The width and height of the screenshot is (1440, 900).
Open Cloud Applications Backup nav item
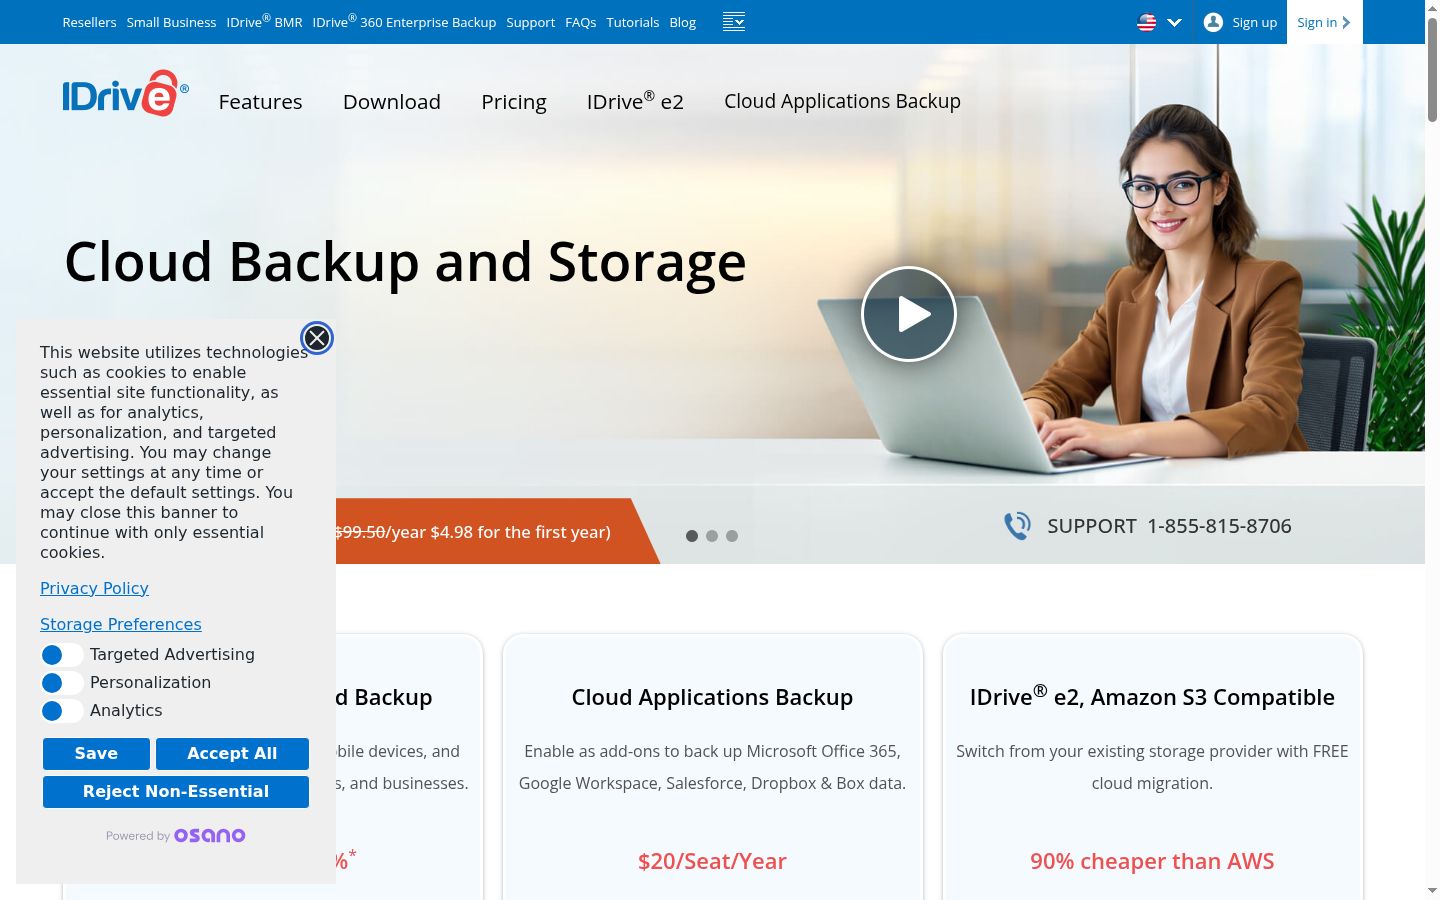(x=842, y=101)
